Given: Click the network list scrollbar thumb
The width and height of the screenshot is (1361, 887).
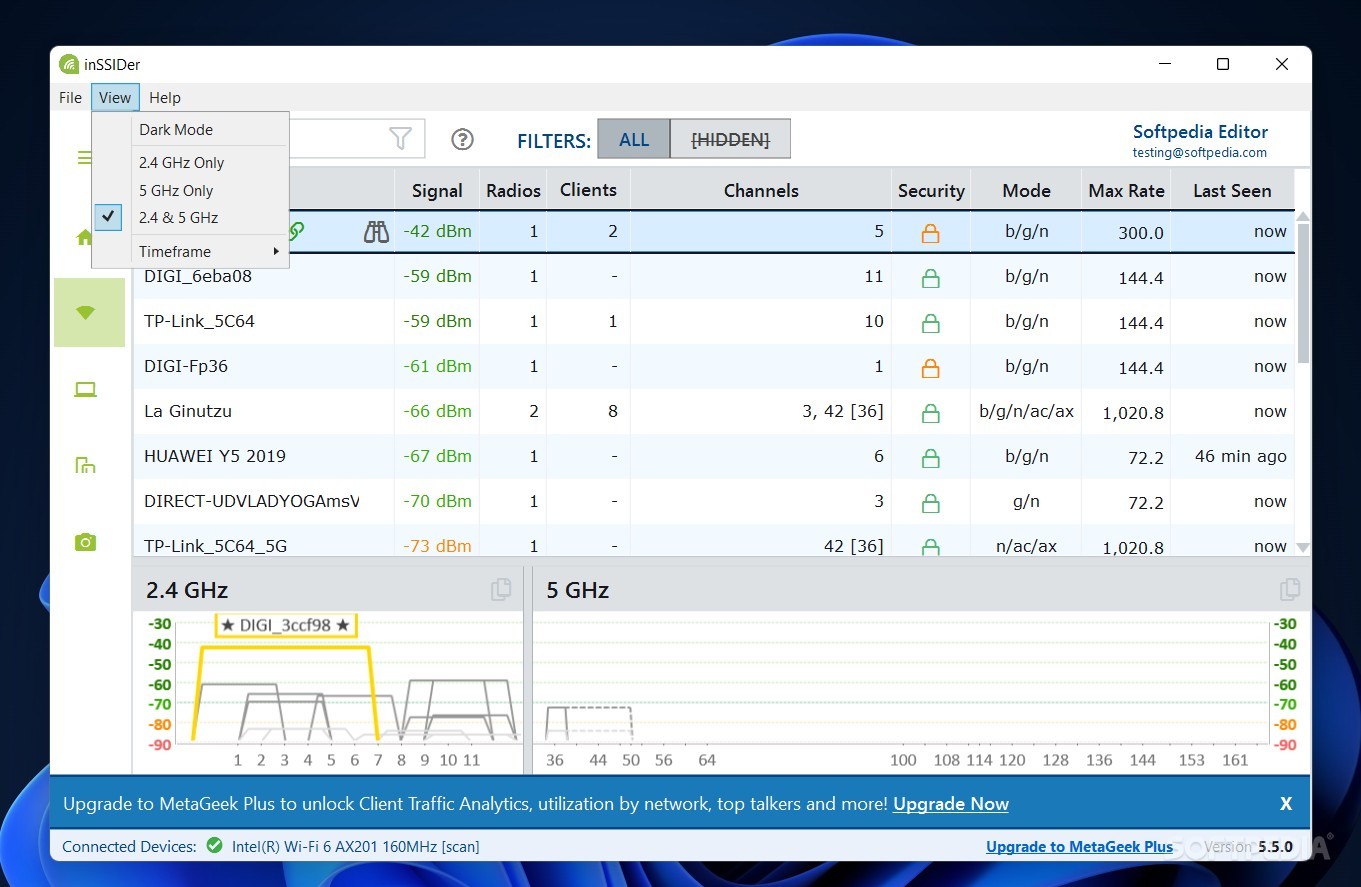Looking at the screenshot, I should click(x=1302, y=293).
